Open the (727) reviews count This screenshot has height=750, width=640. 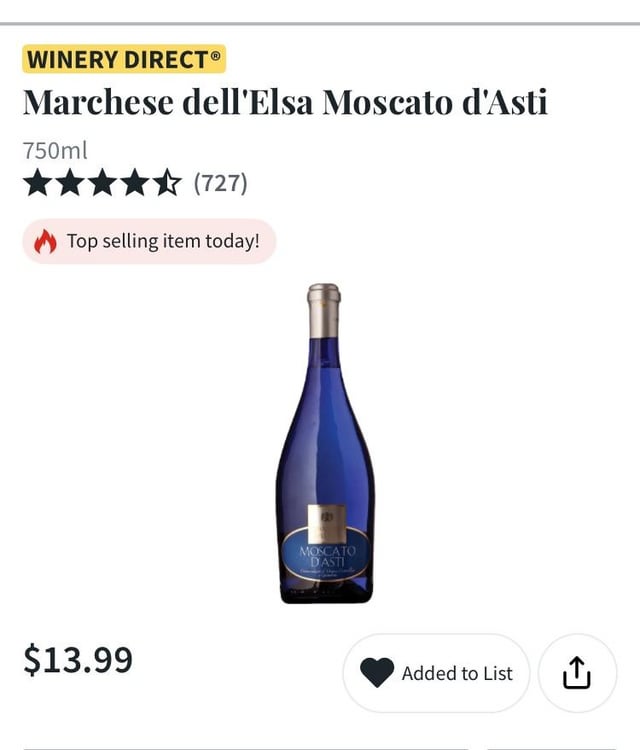pos(220,183)
